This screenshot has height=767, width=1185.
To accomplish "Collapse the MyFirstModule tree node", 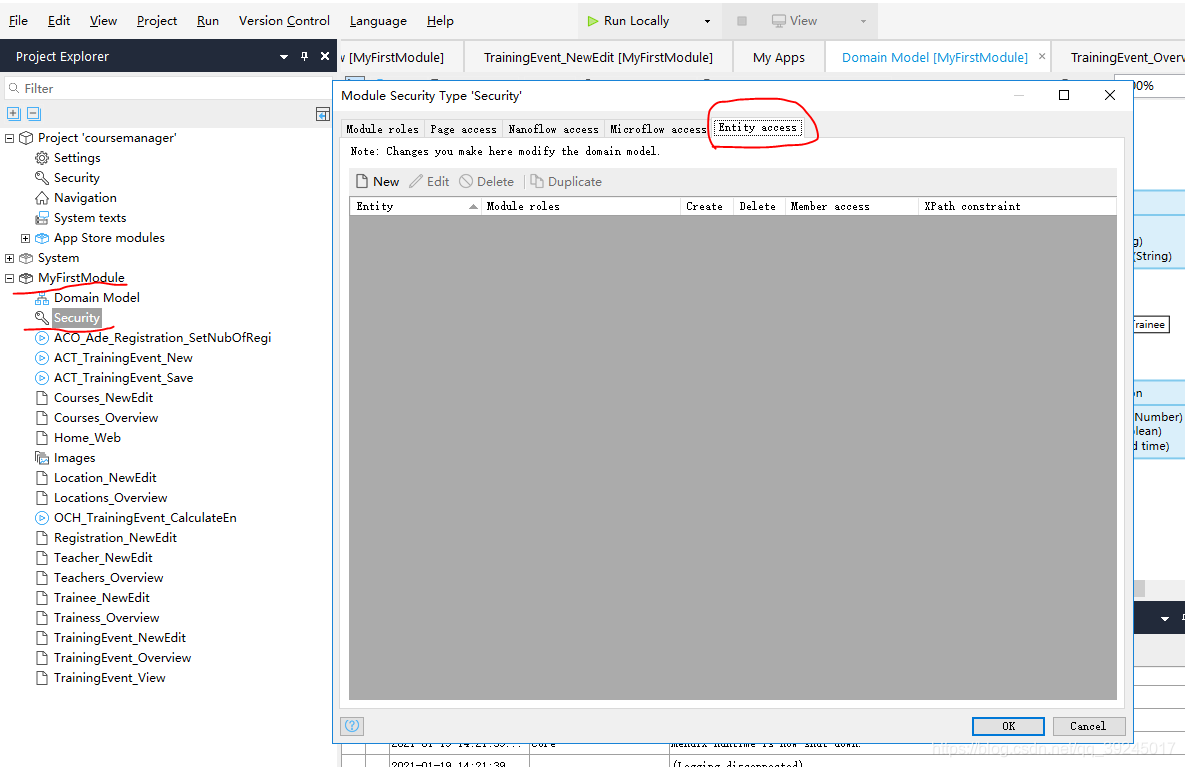I will (10, 278).
